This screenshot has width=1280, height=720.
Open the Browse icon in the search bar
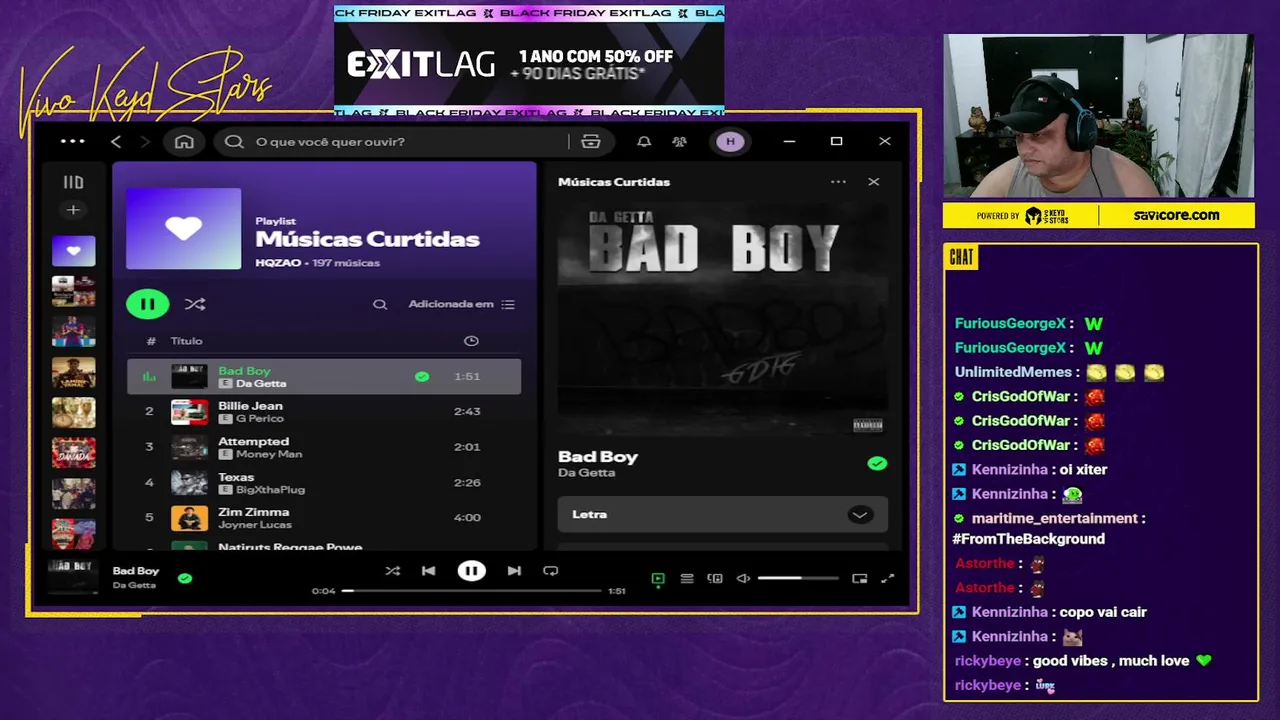tap(591, 142)
